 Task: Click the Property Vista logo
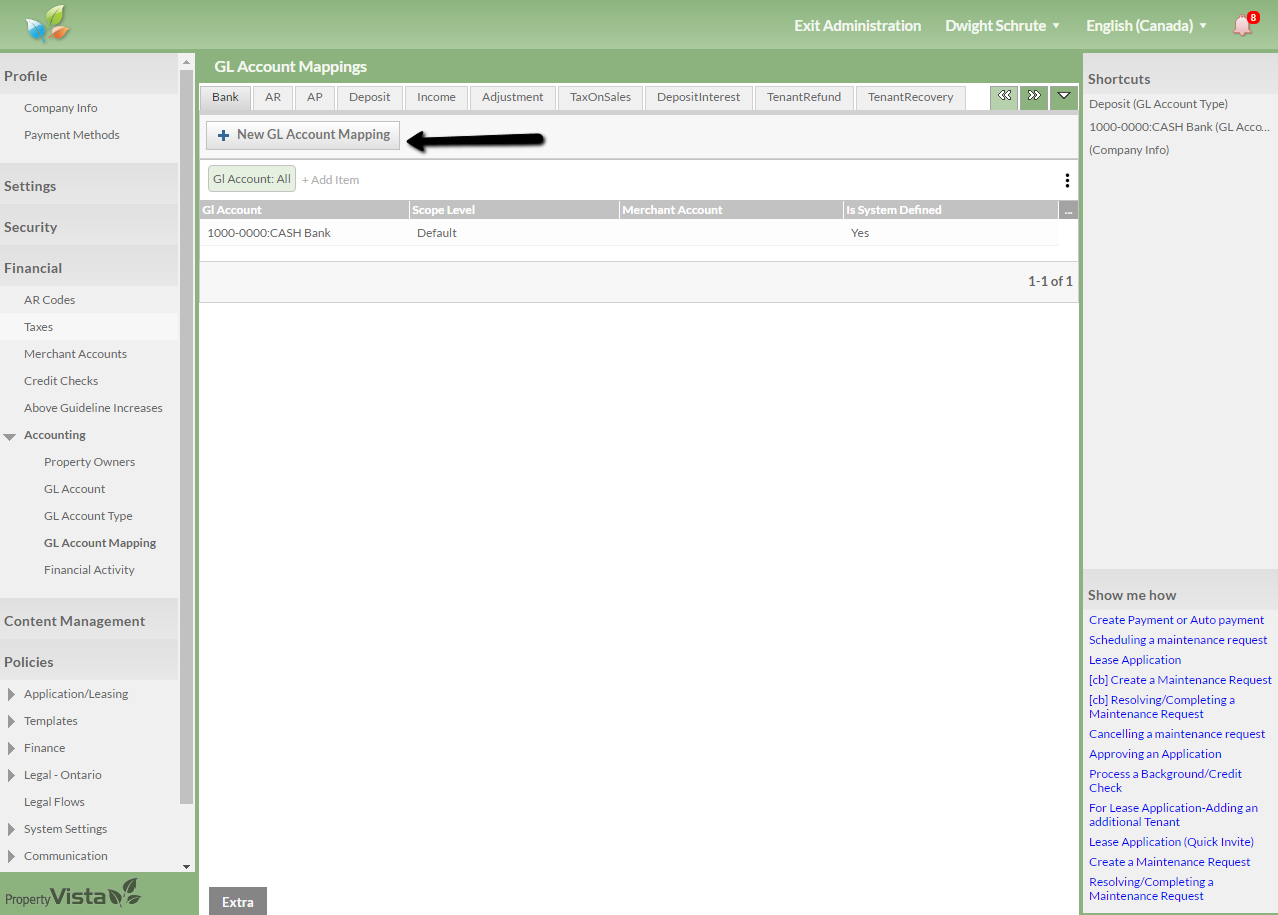(x=73, y=894)
